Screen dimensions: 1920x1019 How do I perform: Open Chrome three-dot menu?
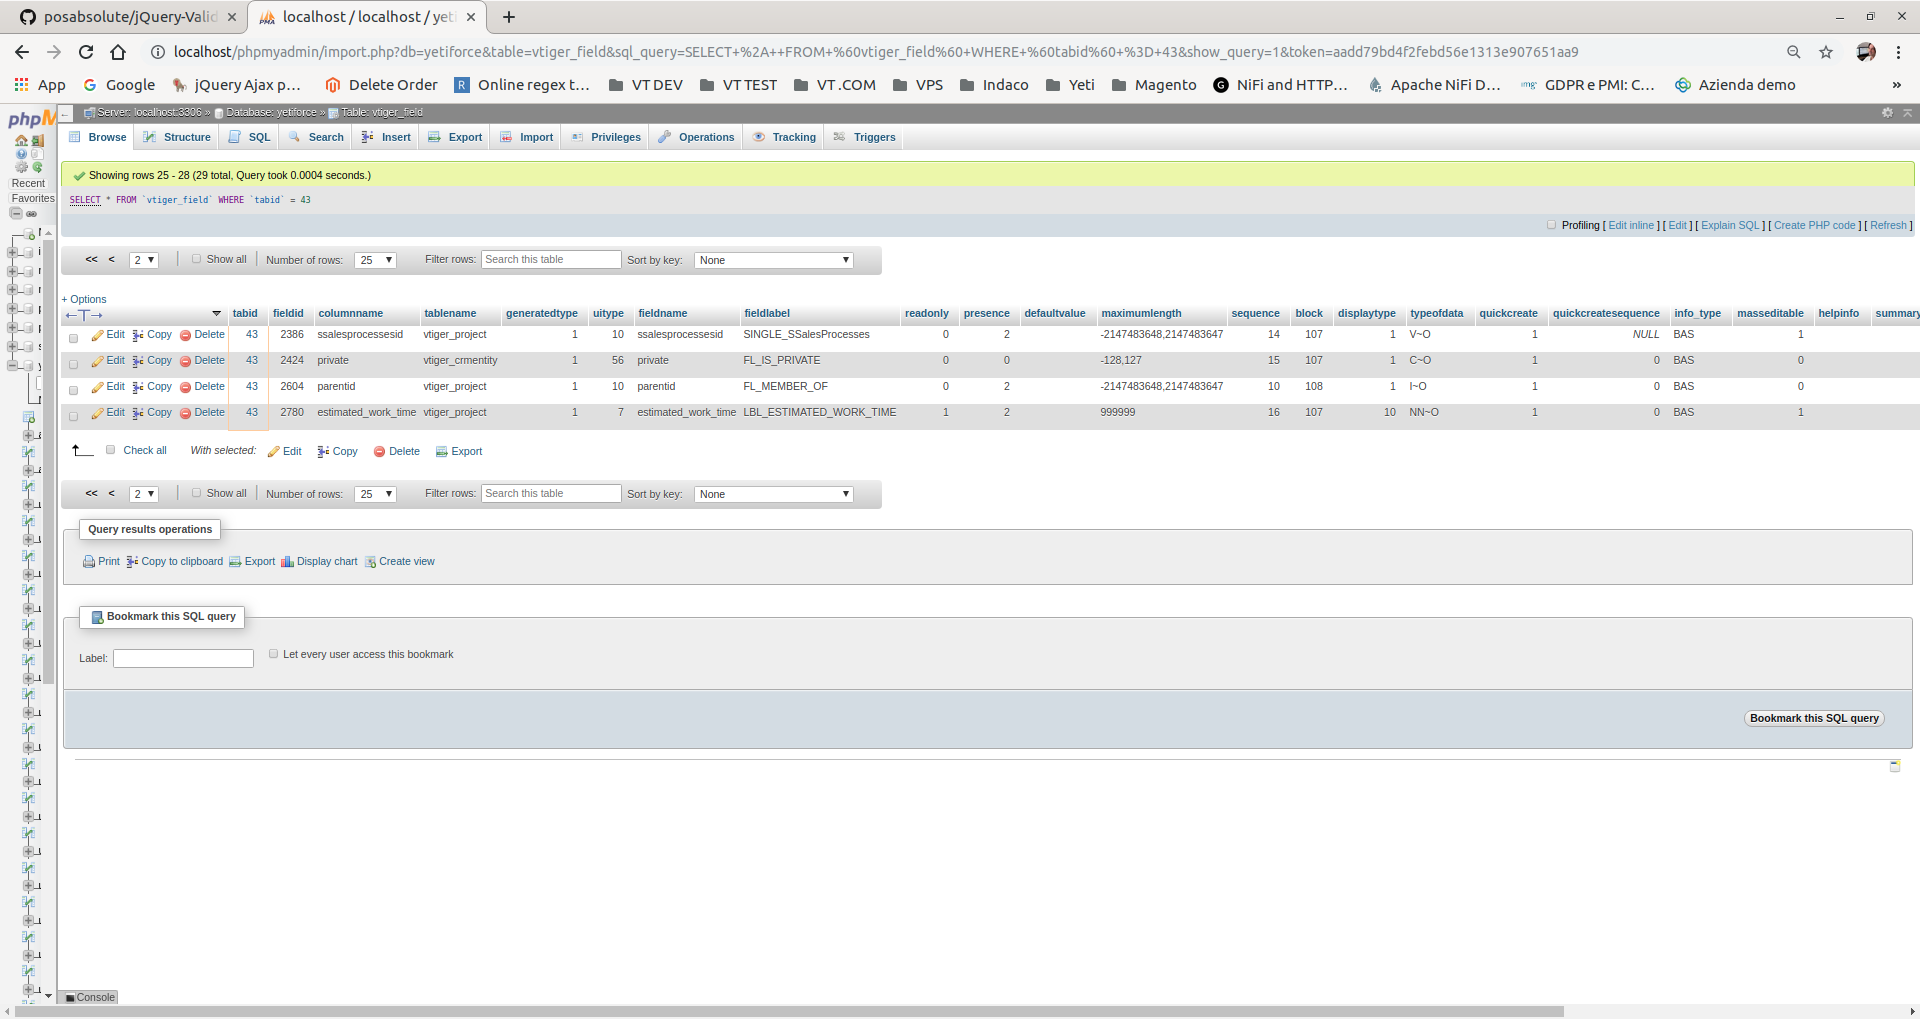point(1899,52)
